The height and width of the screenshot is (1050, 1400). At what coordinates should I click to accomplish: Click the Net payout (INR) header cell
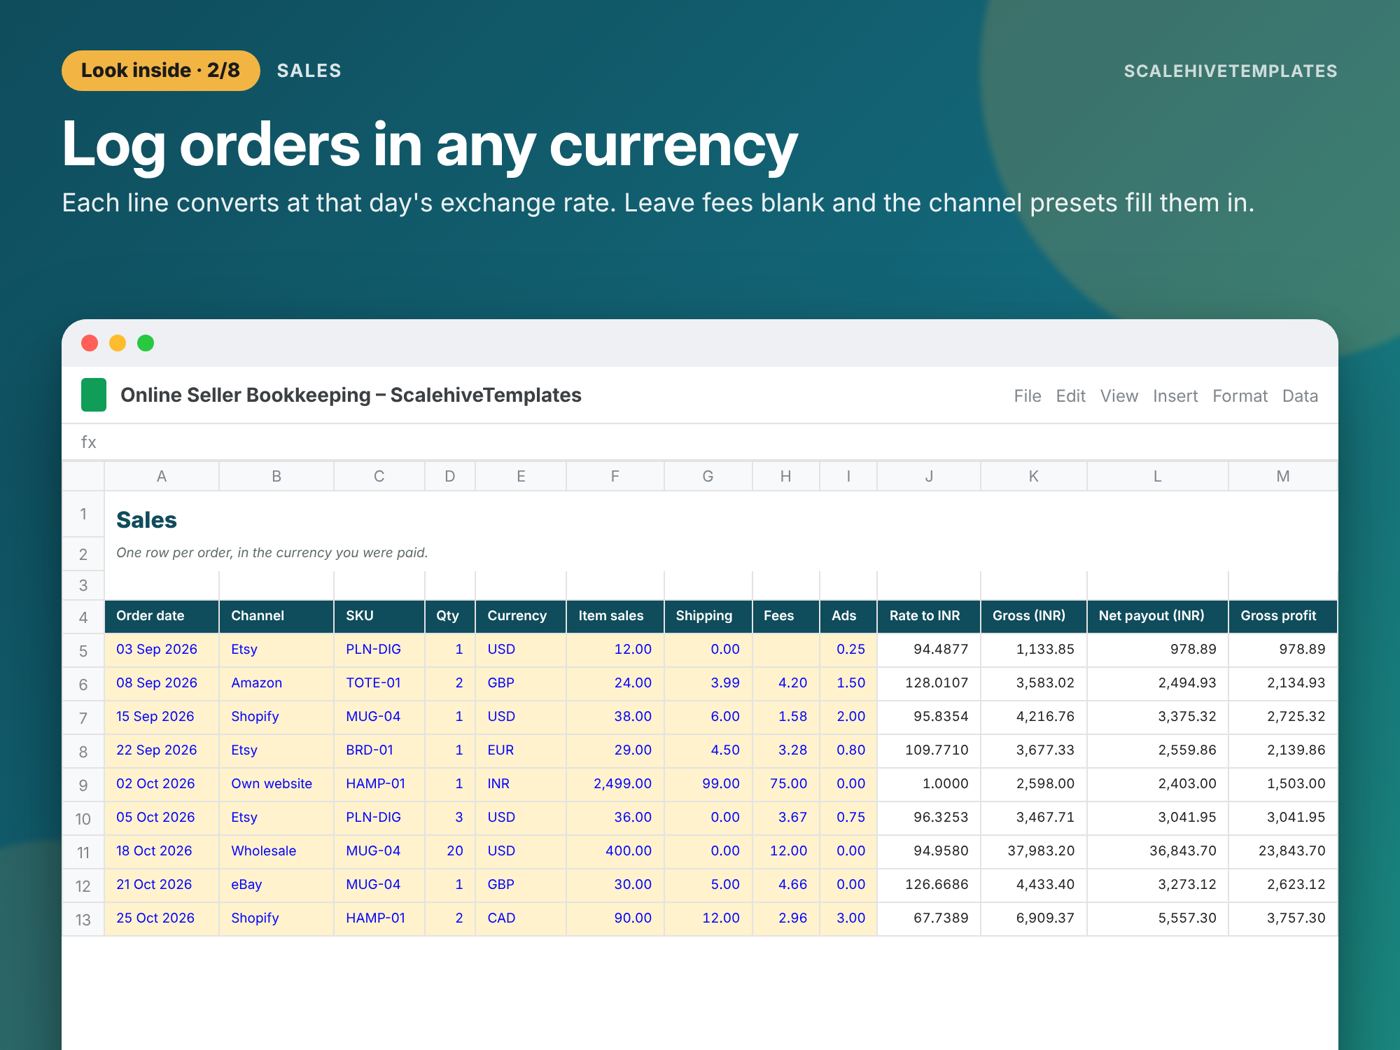coord(1157,616)
